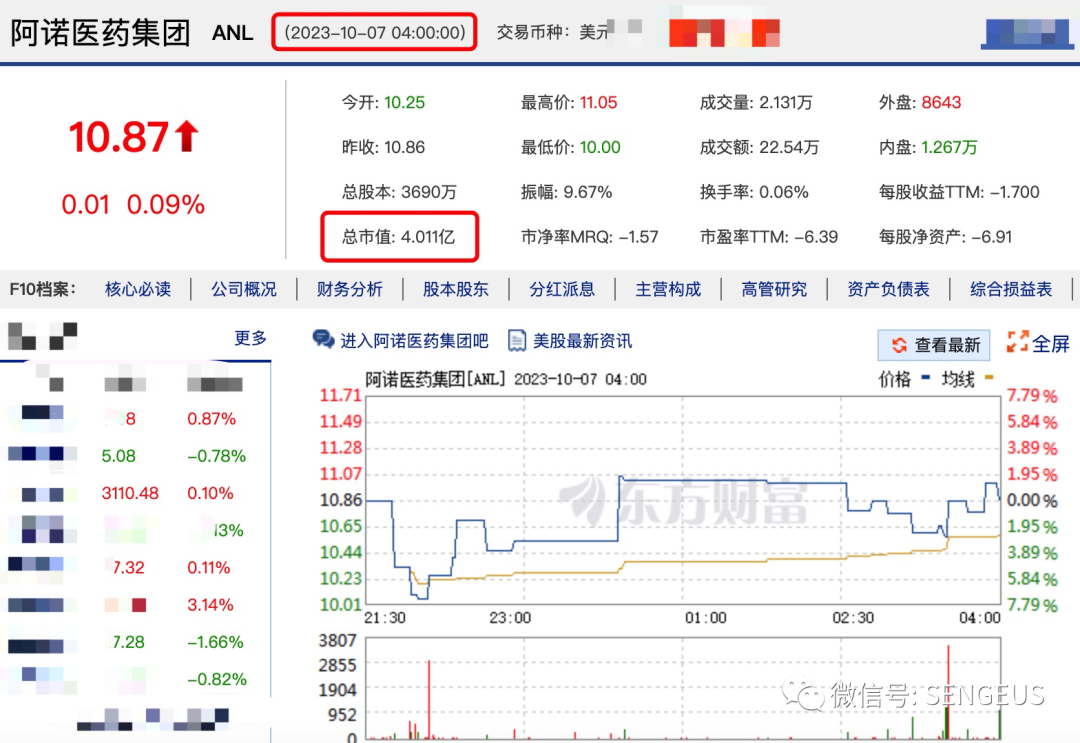Screen dimensions: 1080x743
Task: Open the 综合损益表 tab
Action: coord(1011,289)
